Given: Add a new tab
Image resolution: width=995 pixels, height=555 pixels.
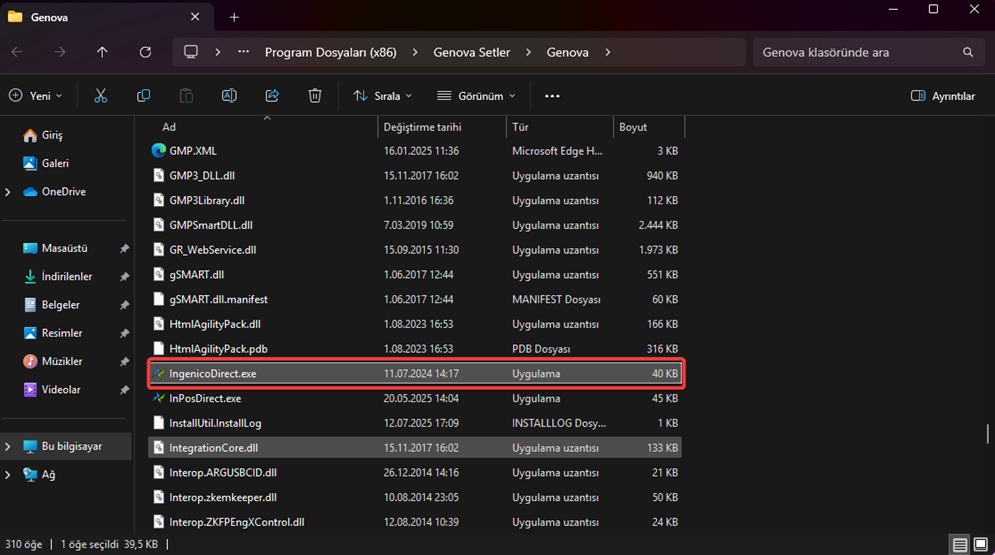Looking at the screenshot, I should tap(234, 17).
